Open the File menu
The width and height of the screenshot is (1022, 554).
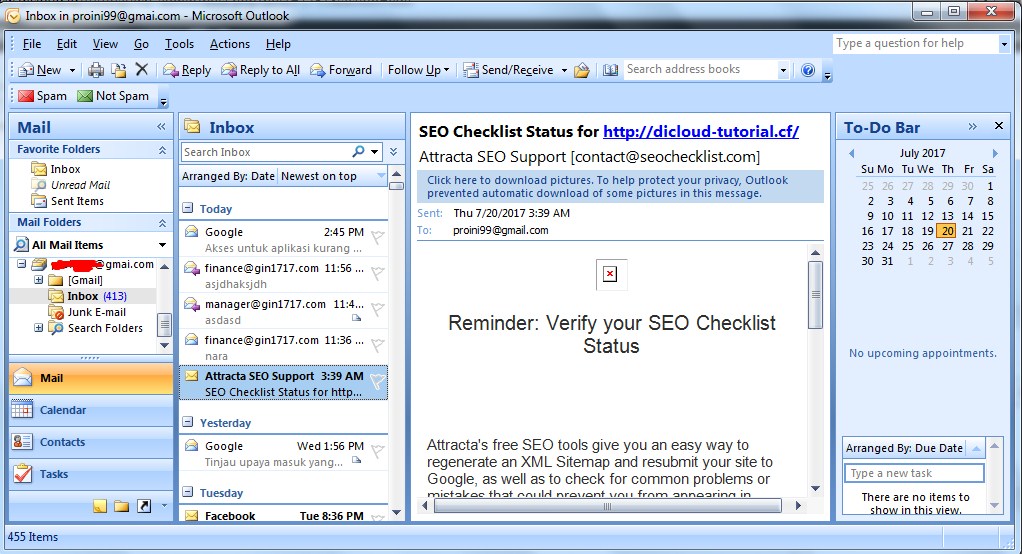pyautogui.click(x=31, y=44)
